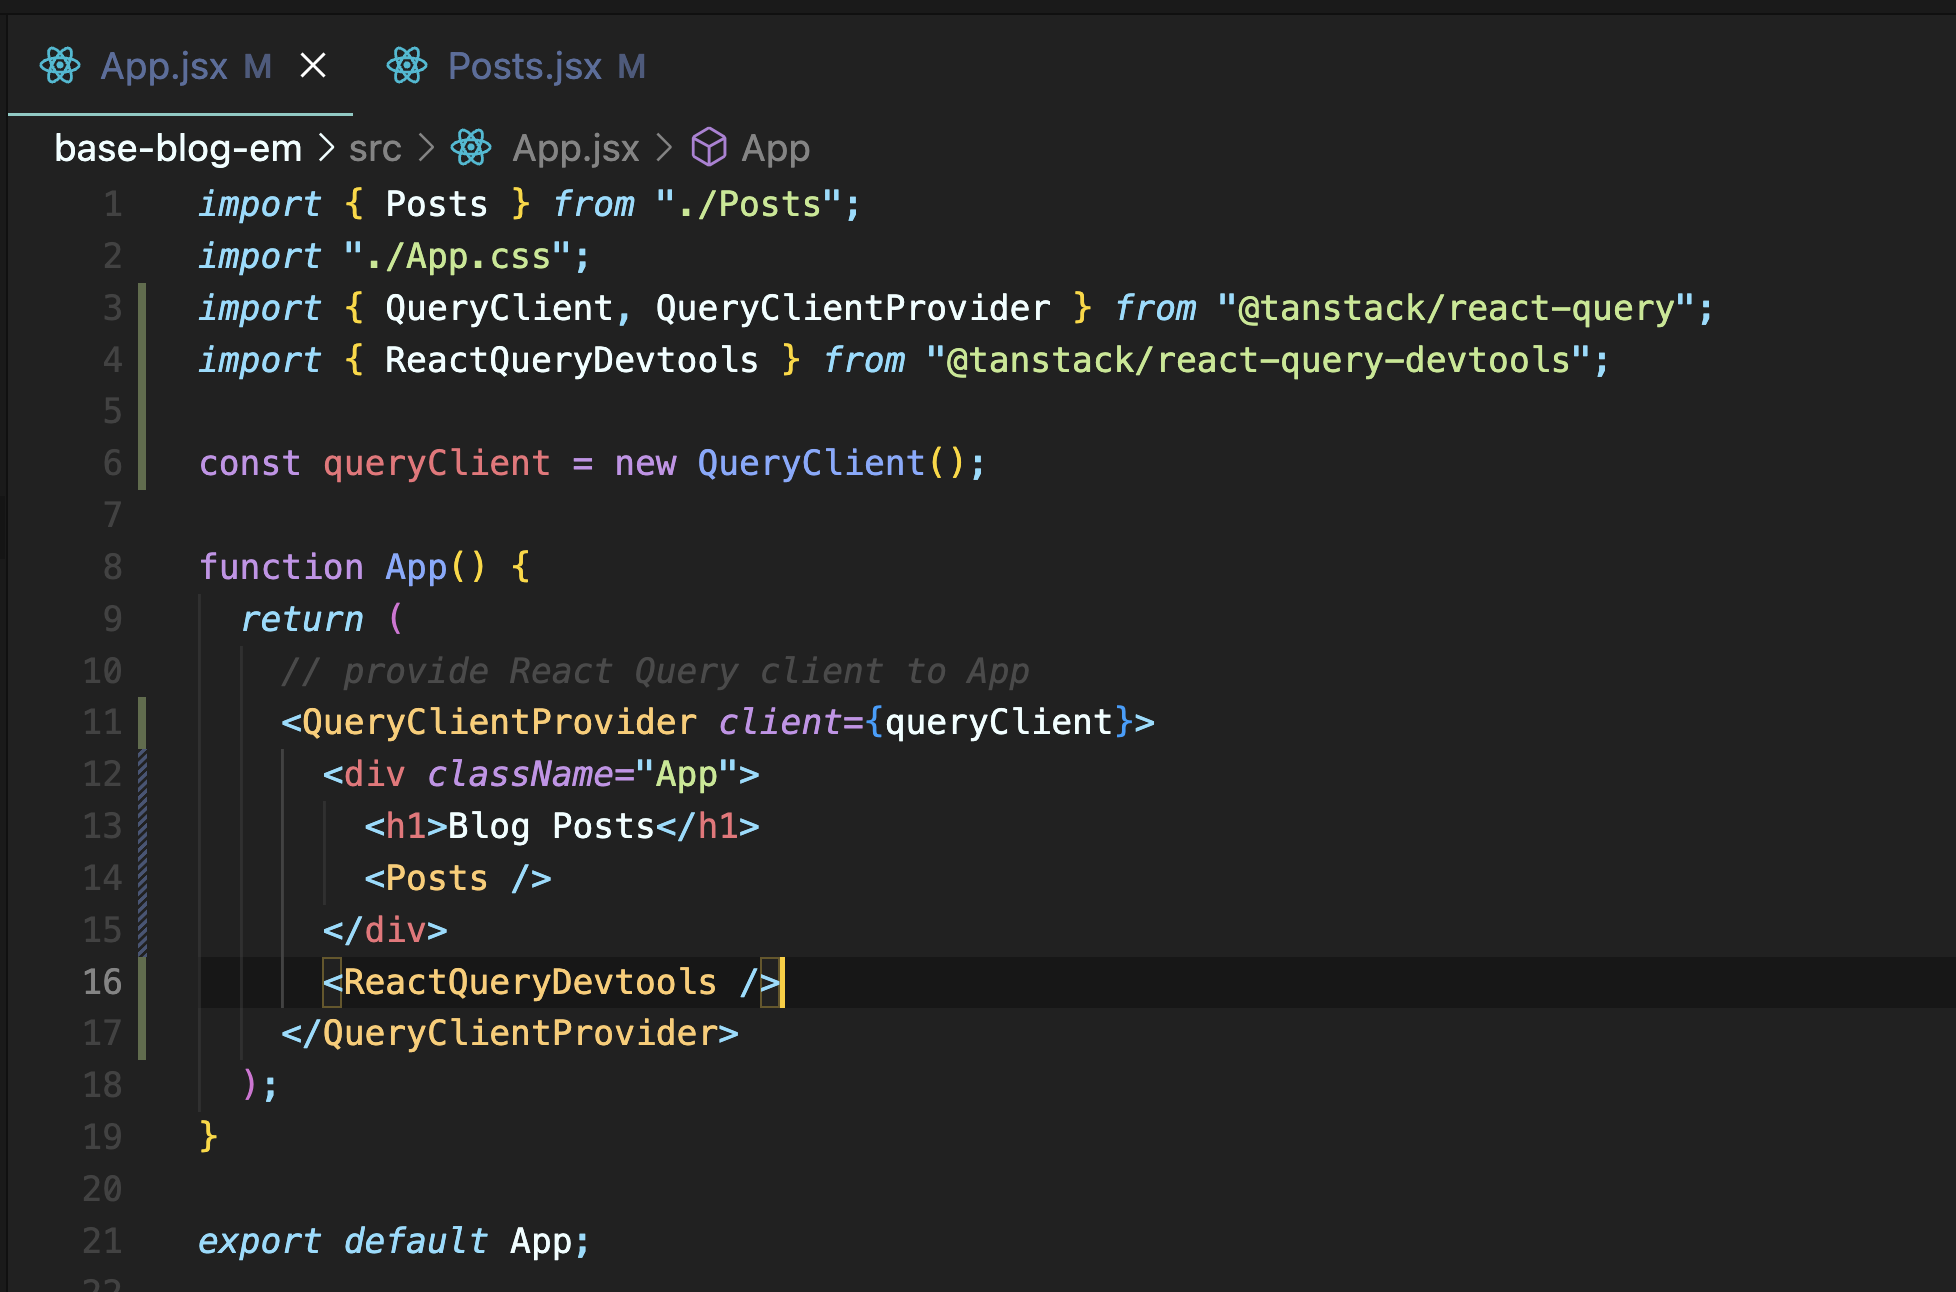Click the M modified badge on Posts.jsx tab
Viewport: 1956px width, 1292px height.
pos(631,67)
